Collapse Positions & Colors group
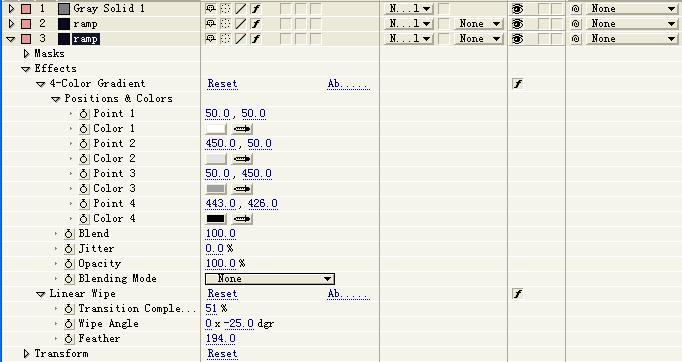Viewport: 682px width, 362px height. pyautogui.click(x=55, y=99)
